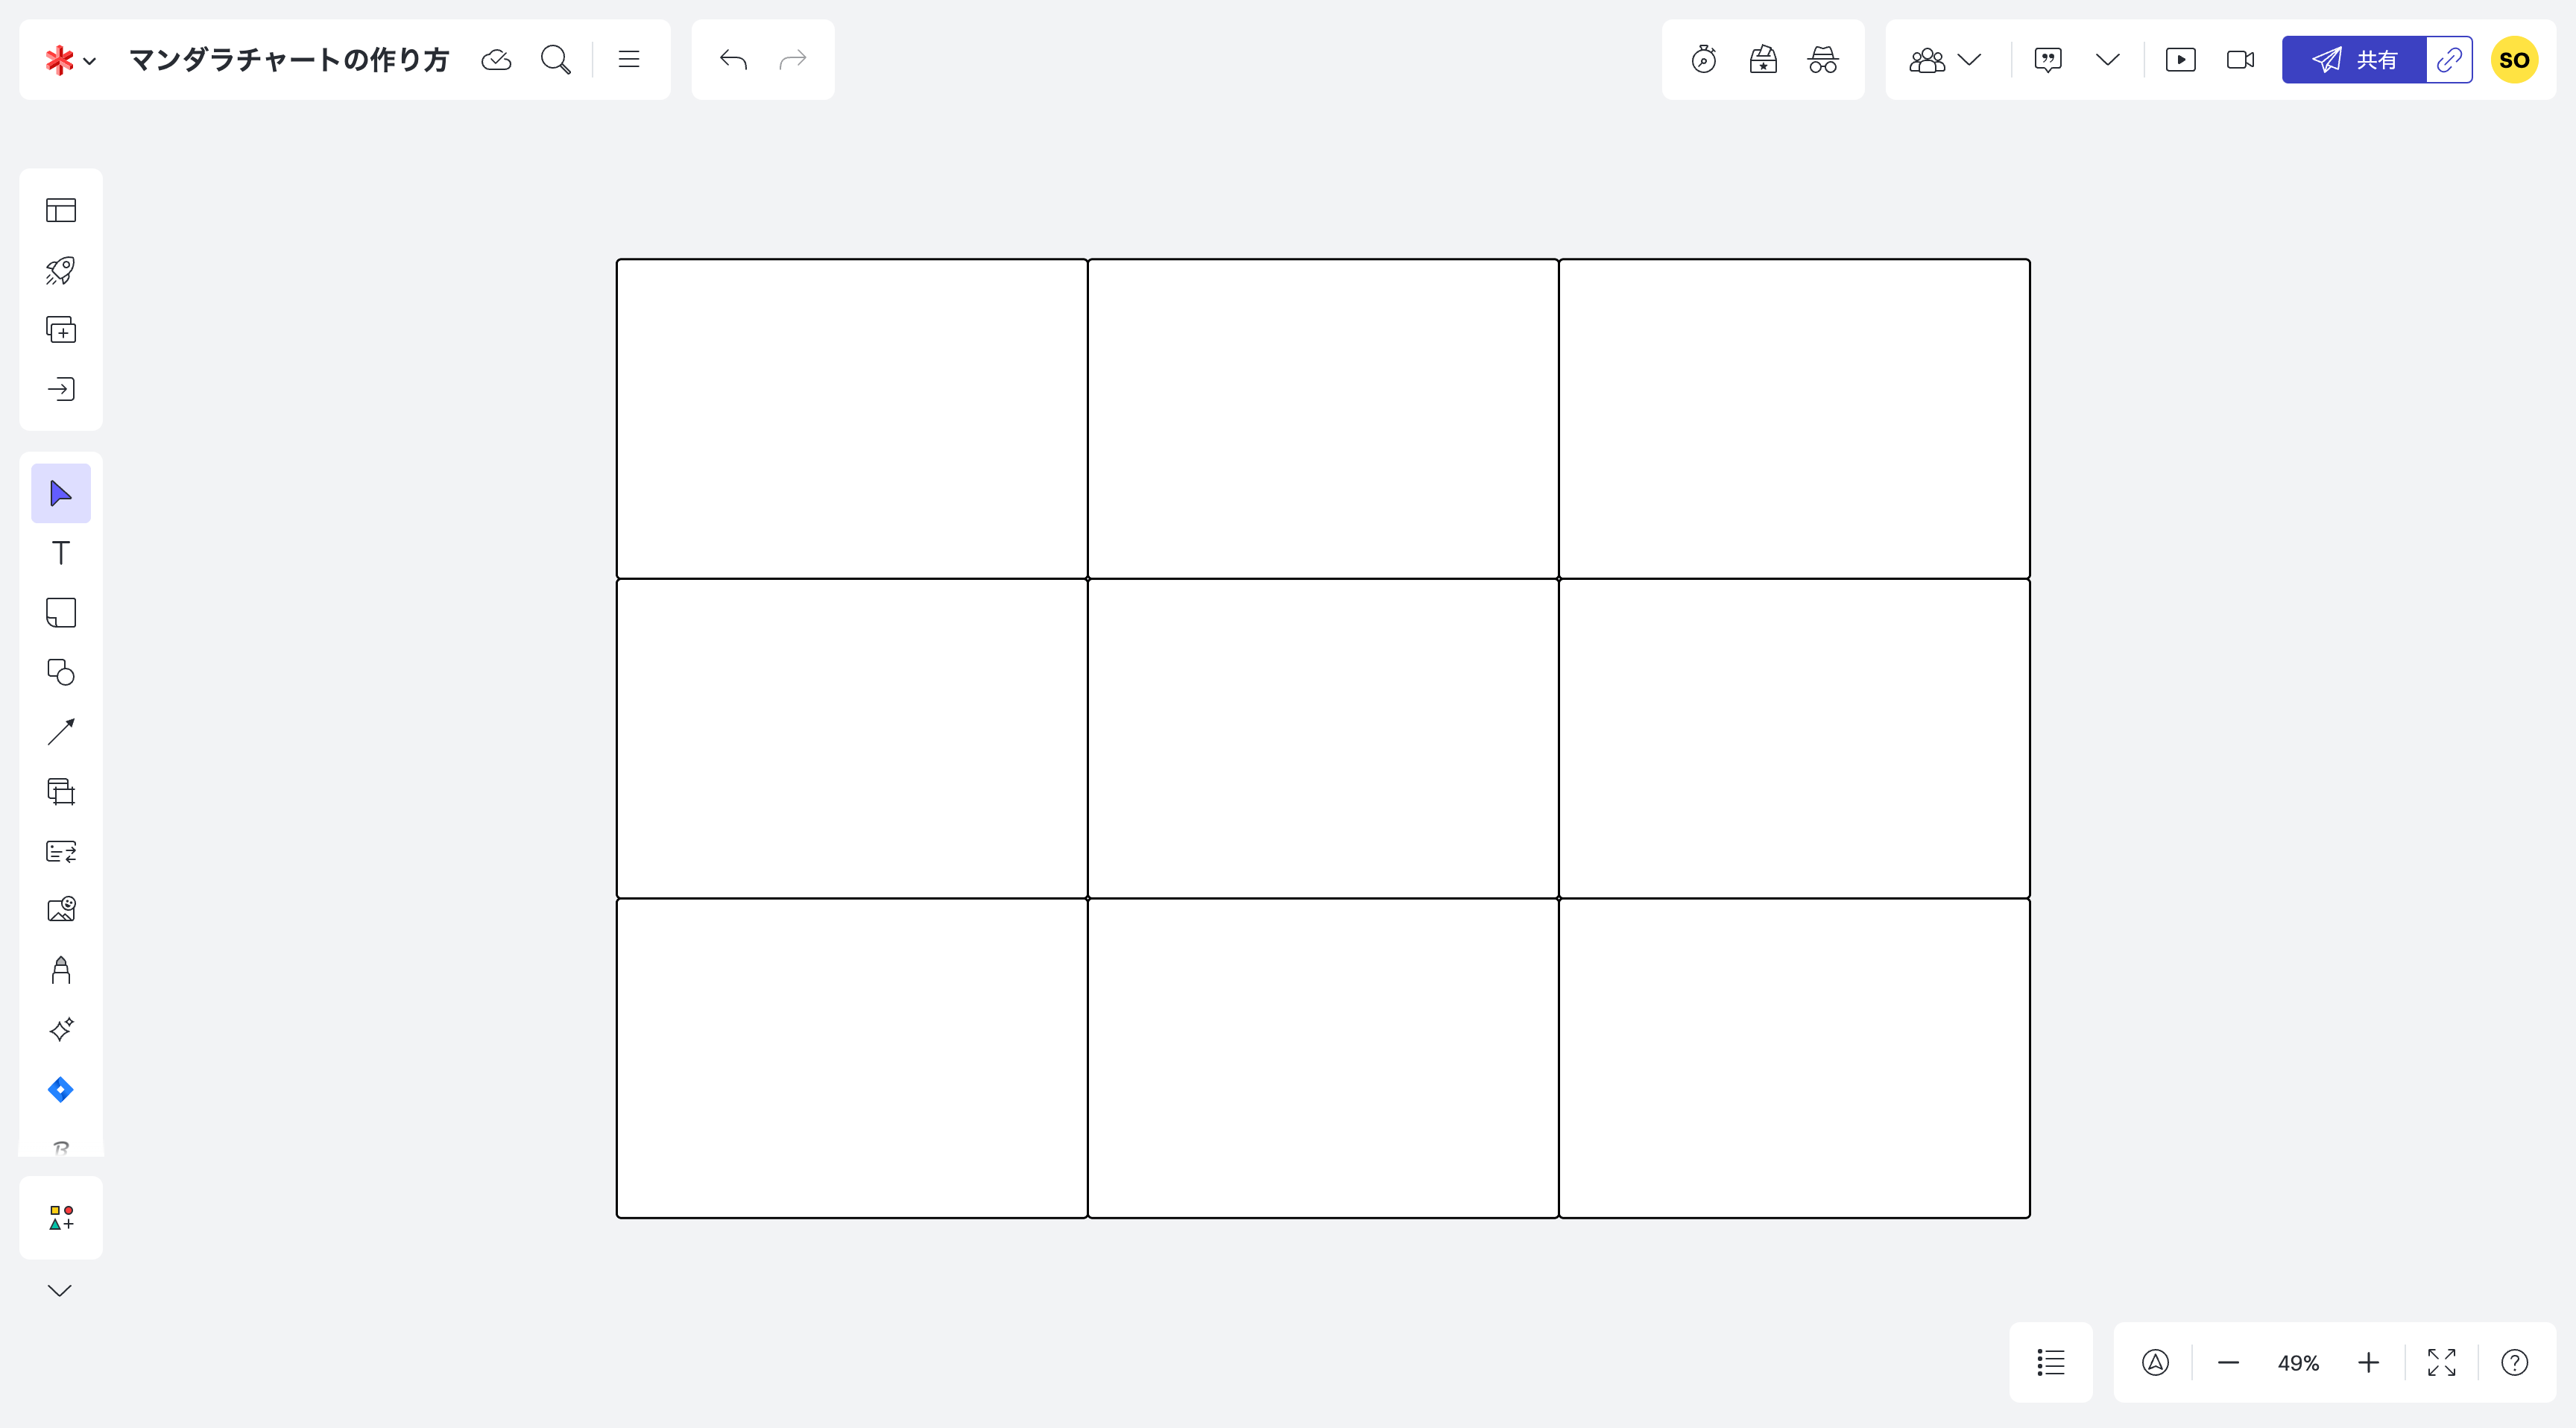This screenshot has width=2576, height=1428.
Task: Expand the comments options chevron
Action: 2107,60
